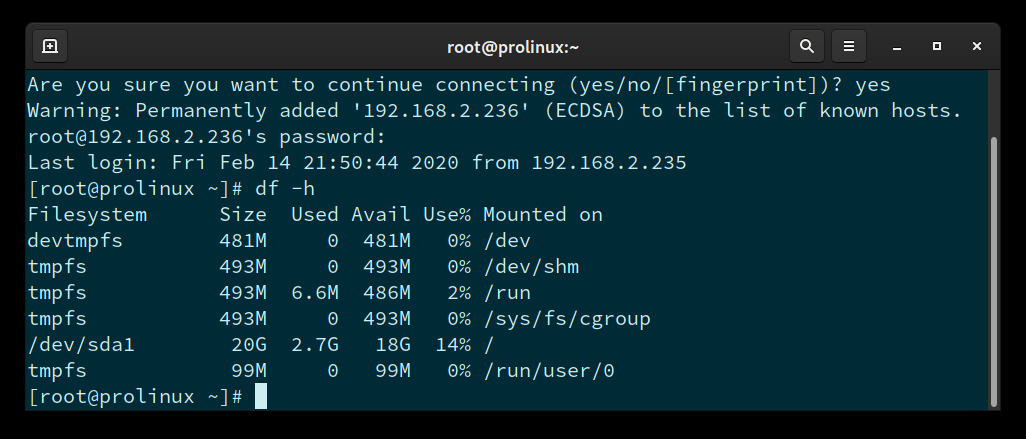Viewport: 1026px width, 439px height.
Task: Close the terminal window
Action: click(x=977, y=46)
